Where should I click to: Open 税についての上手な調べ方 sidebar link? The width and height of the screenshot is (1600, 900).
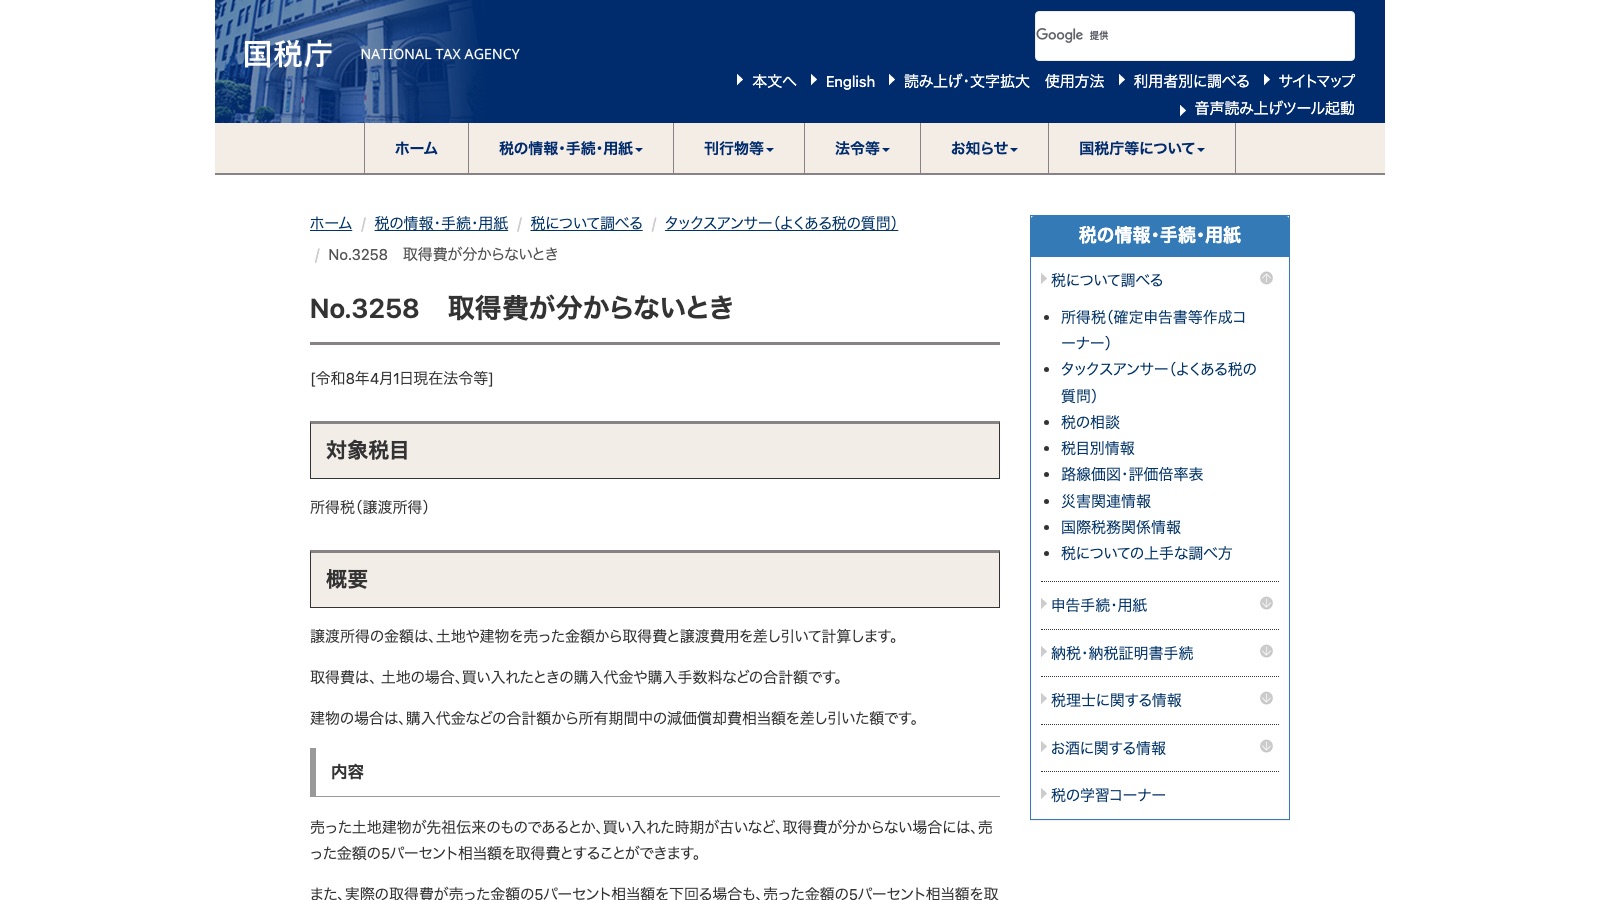[x=1146, y=553]
